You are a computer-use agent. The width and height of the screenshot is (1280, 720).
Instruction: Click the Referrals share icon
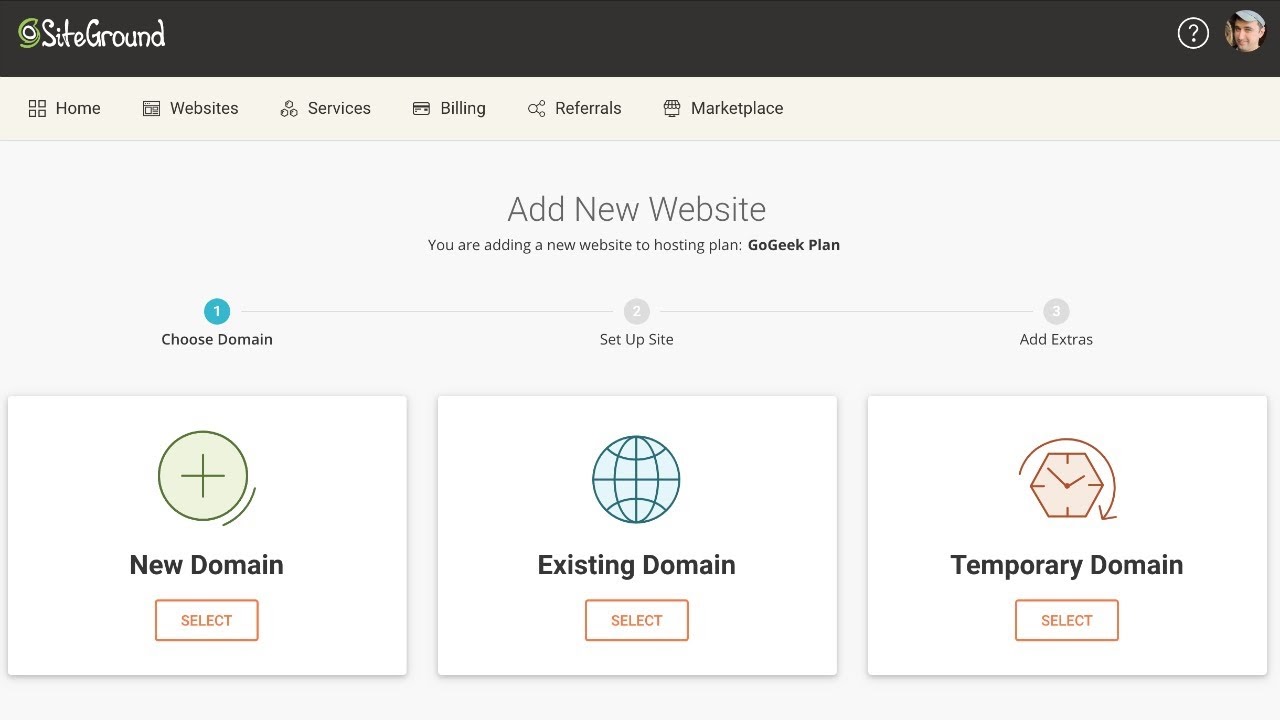pyautogui.click(x=538, y=107)
